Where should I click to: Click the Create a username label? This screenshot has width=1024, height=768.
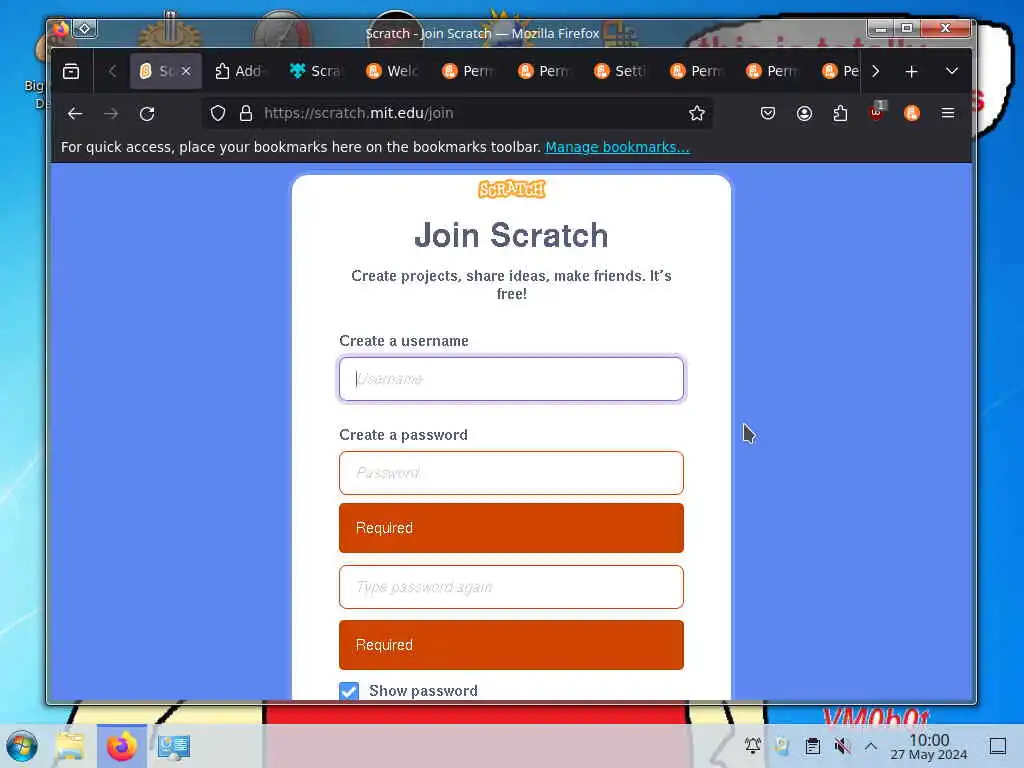(x=404, y=341)
